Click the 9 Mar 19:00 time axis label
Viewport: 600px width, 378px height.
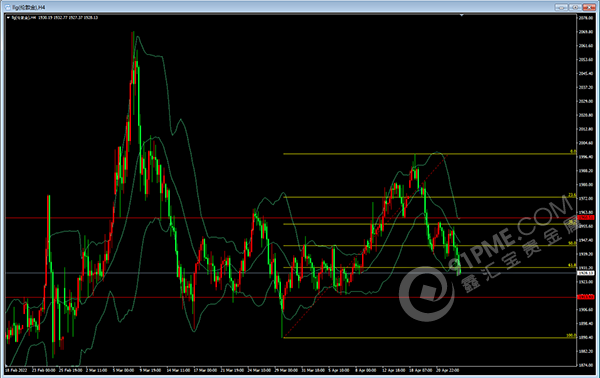click(150, 370)
